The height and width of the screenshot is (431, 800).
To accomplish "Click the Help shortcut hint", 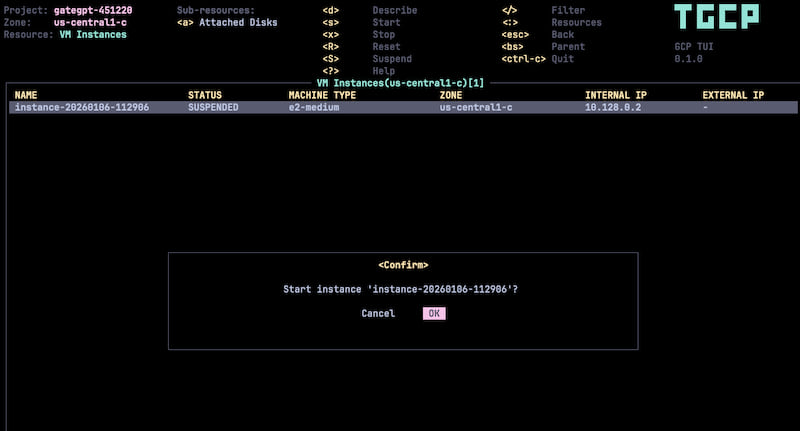I will [384, 71].
